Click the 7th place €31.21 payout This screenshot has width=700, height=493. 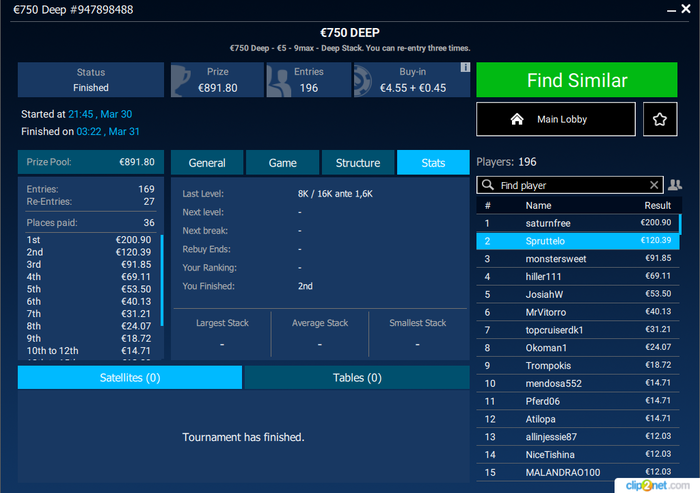click(89, 313)
